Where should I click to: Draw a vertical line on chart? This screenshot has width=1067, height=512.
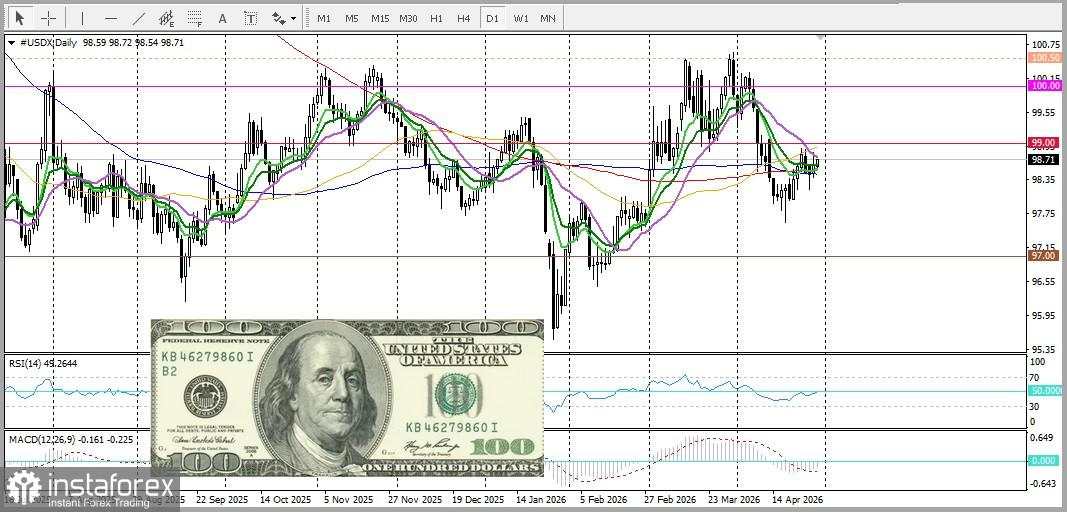83,18
